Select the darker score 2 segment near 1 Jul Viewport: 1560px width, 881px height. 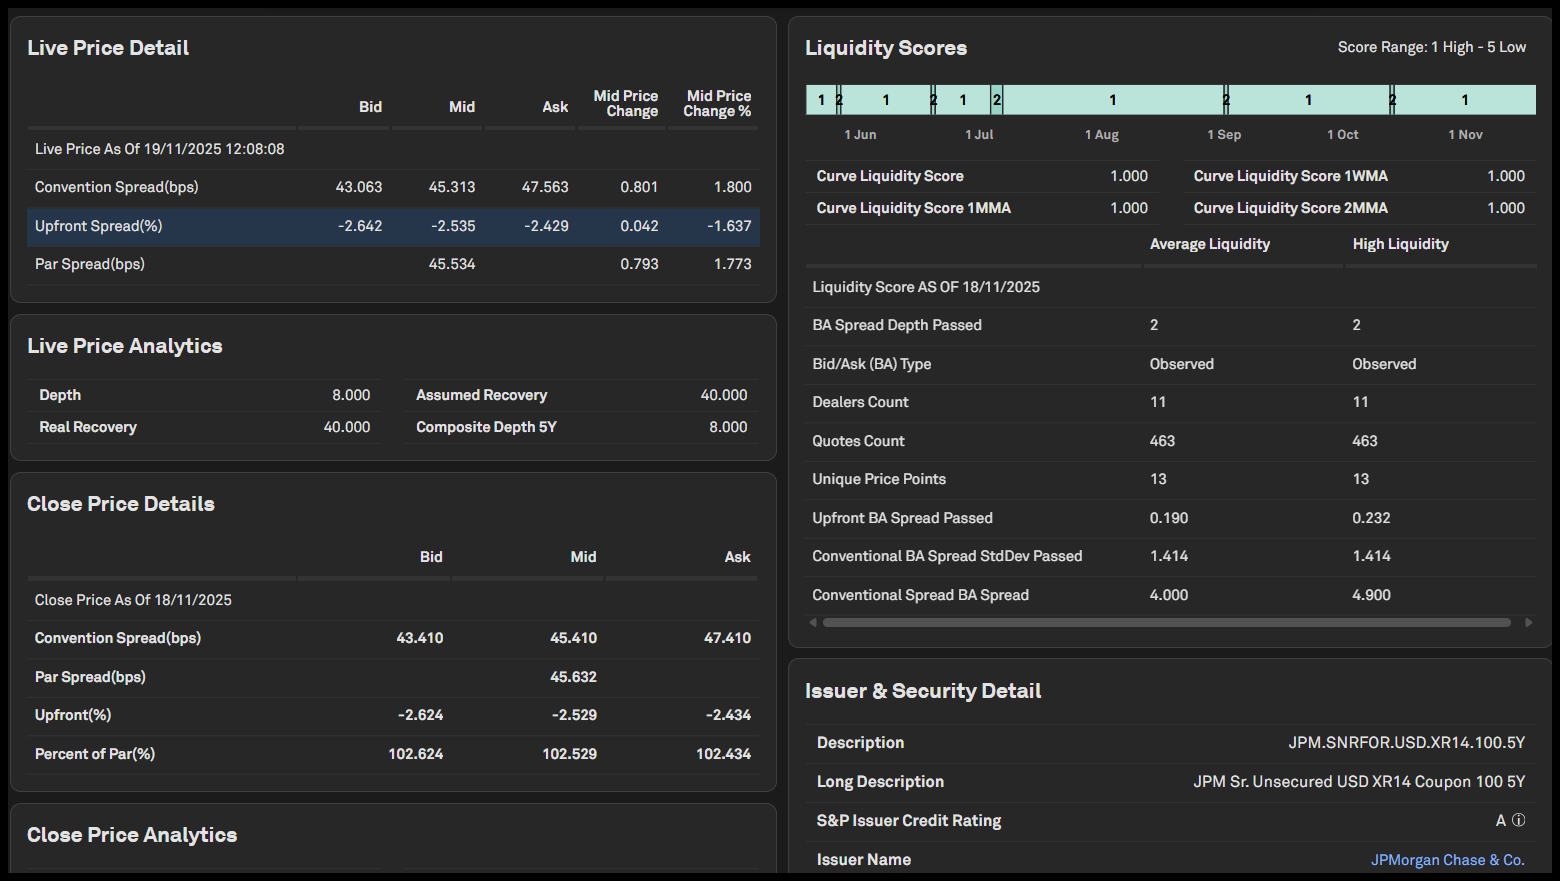996,100
